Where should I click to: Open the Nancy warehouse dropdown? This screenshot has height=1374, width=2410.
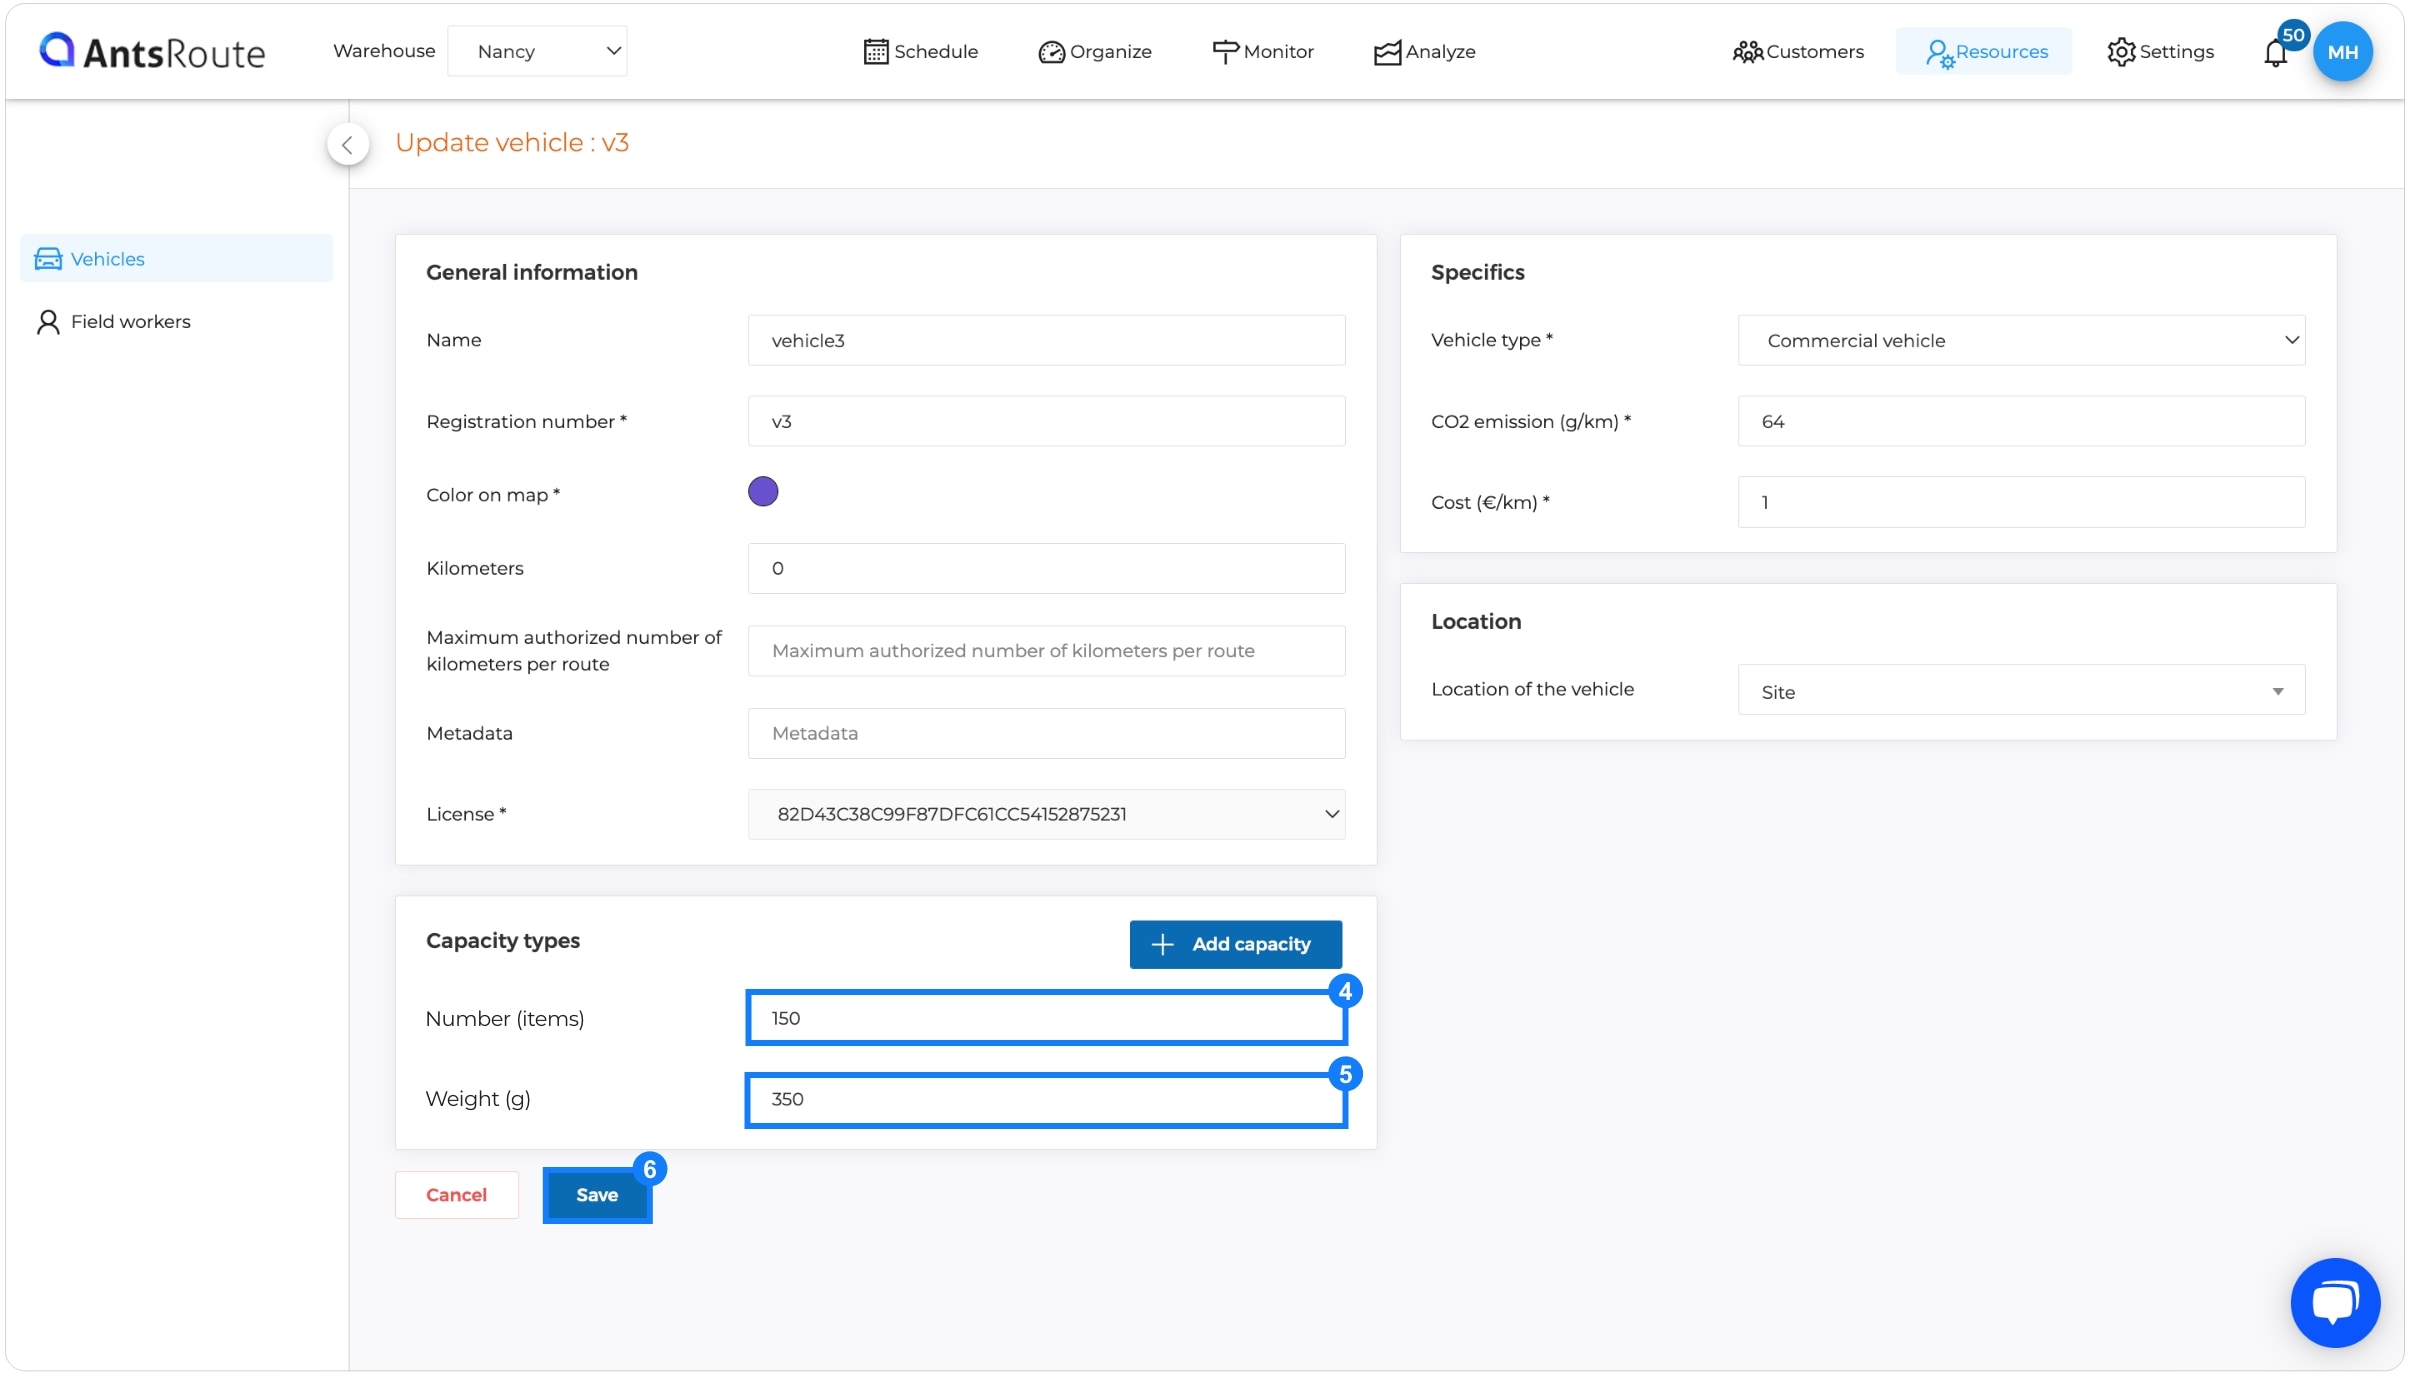coord(537,51)
